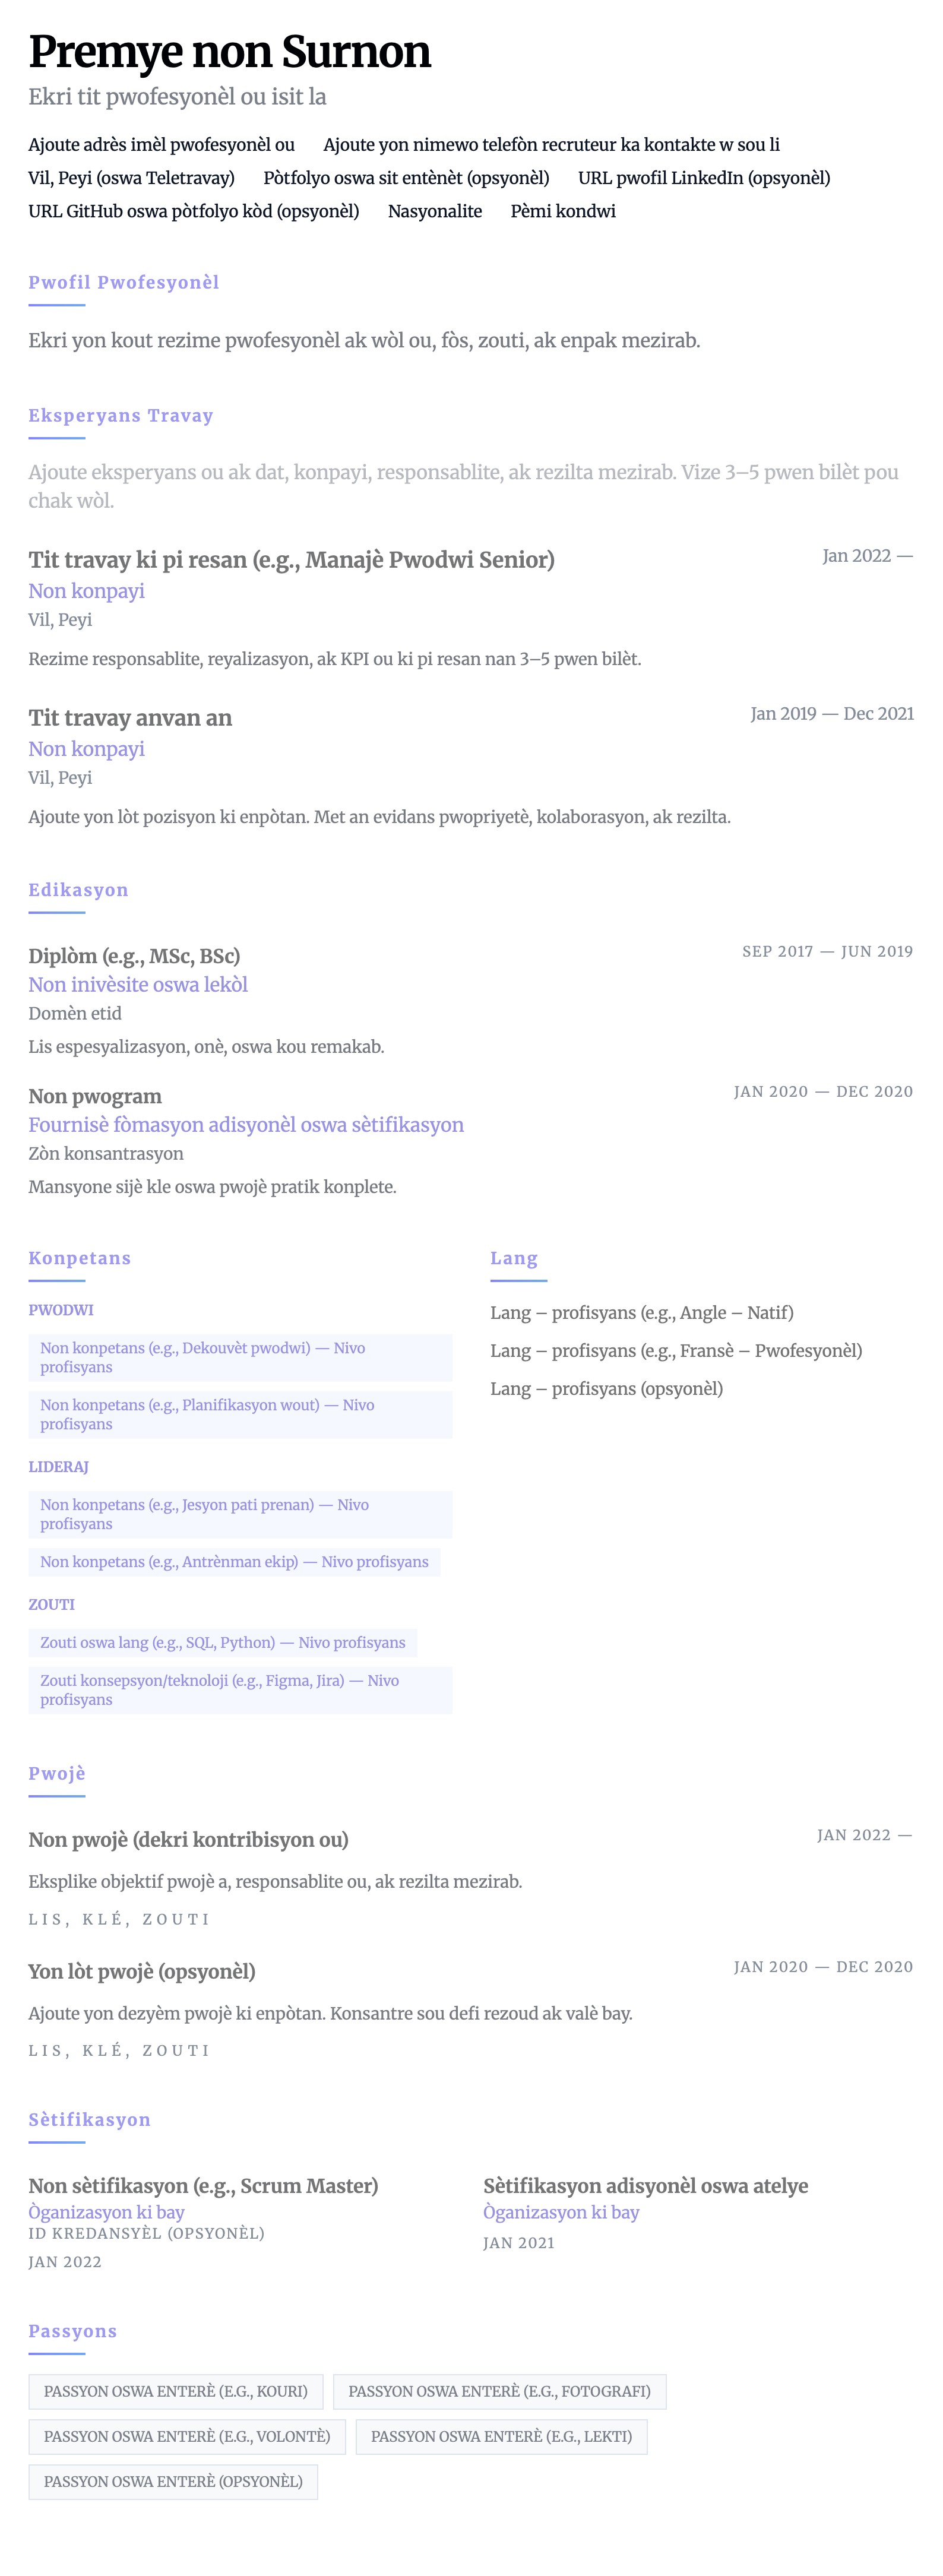Click the Non inivèsite oswa lekòl text
Image resolution: width=943 pixels, height=2576 pixels.
138,985
